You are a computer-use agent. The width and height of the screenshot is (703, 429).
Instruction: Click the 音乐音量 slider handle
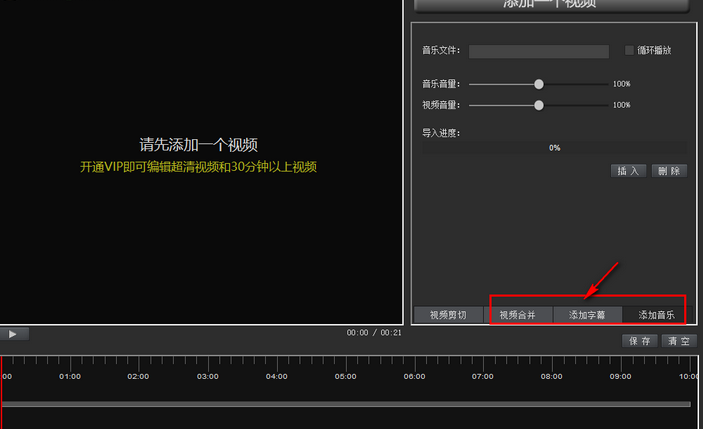pyautogui.click(x=539, y=85)
